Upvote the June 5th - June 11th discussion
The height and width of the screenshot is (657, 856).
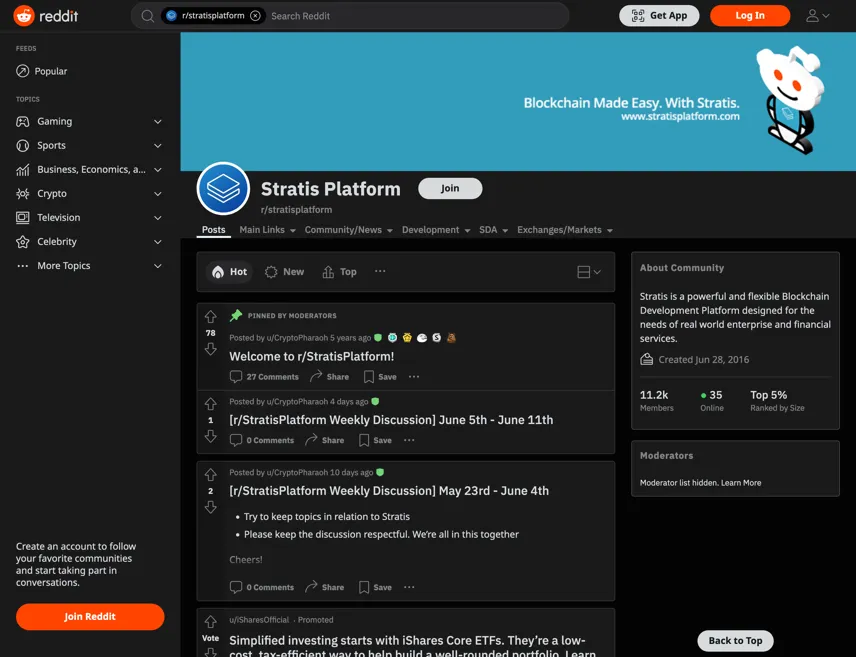pos(211,404)
